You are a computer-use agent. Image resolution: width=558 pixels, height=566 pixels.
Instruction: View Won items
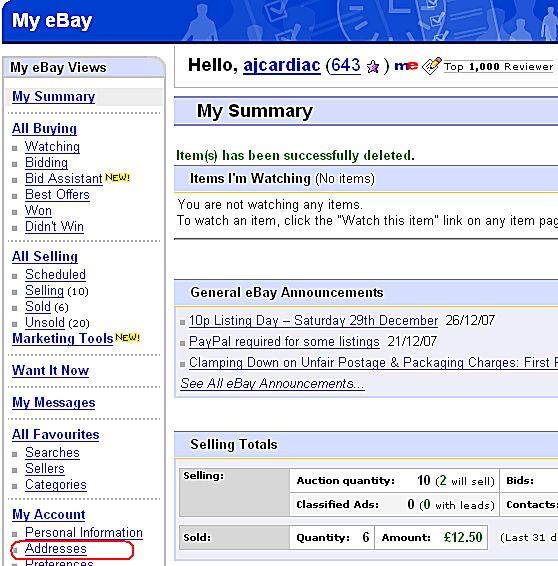[x=38, y=210]
